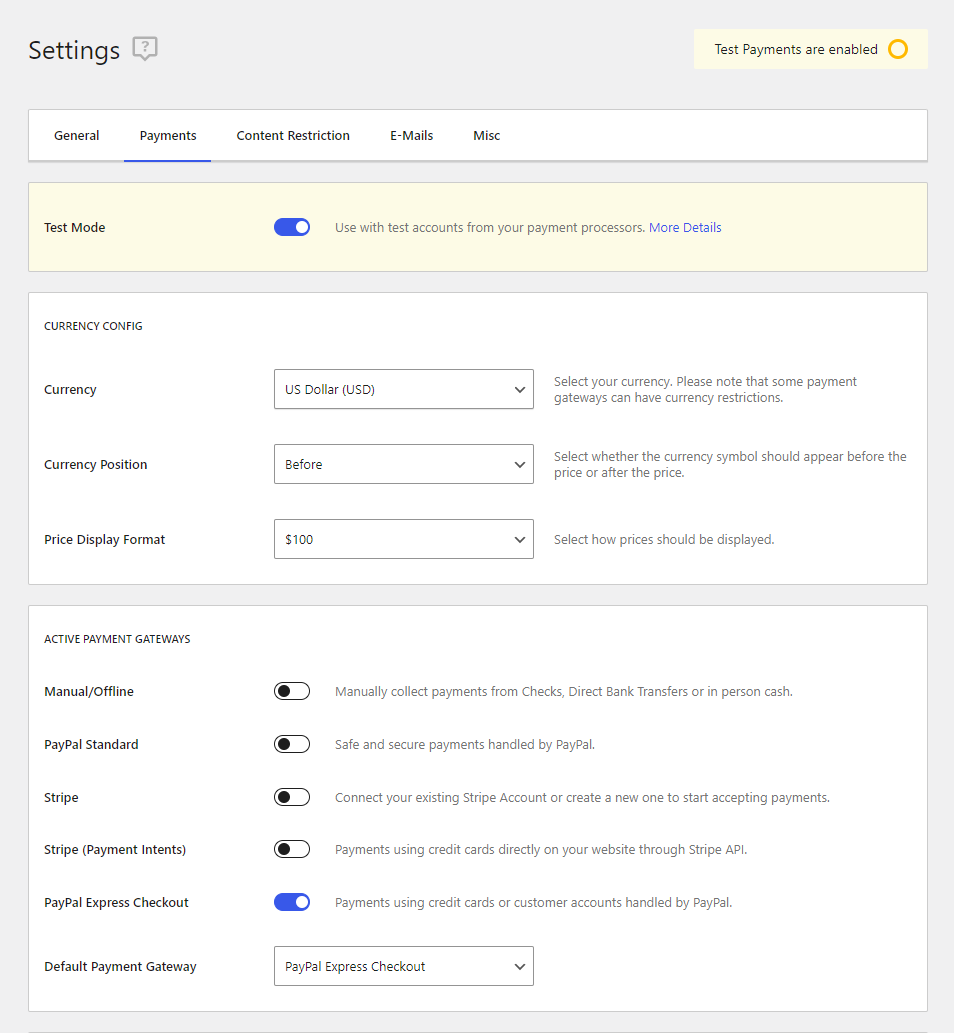Enable the Manual/Offline gateway toggle
954x1033 pixels.
click(x=292, y=691)
